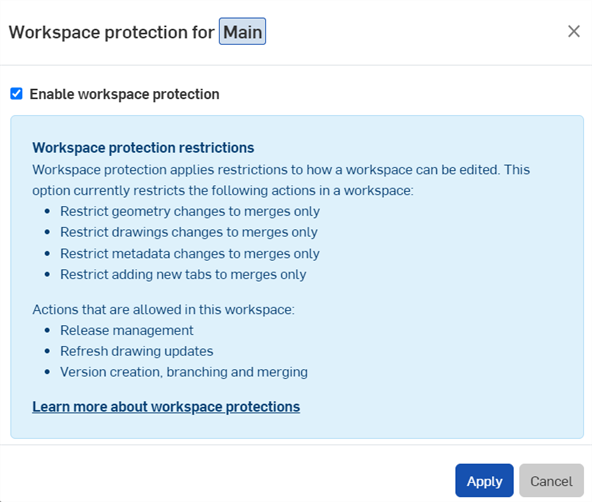Click 'Restrict adding new tabs to merges only'
Viewport: 592px width, 502px height.
tap(183, 274)
